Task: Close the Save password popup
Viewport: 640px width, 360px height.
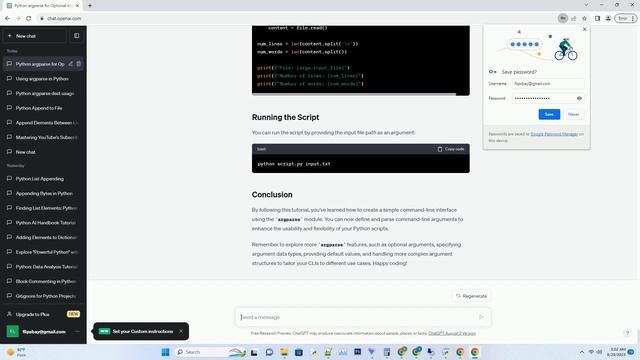Action: [584, 29]
